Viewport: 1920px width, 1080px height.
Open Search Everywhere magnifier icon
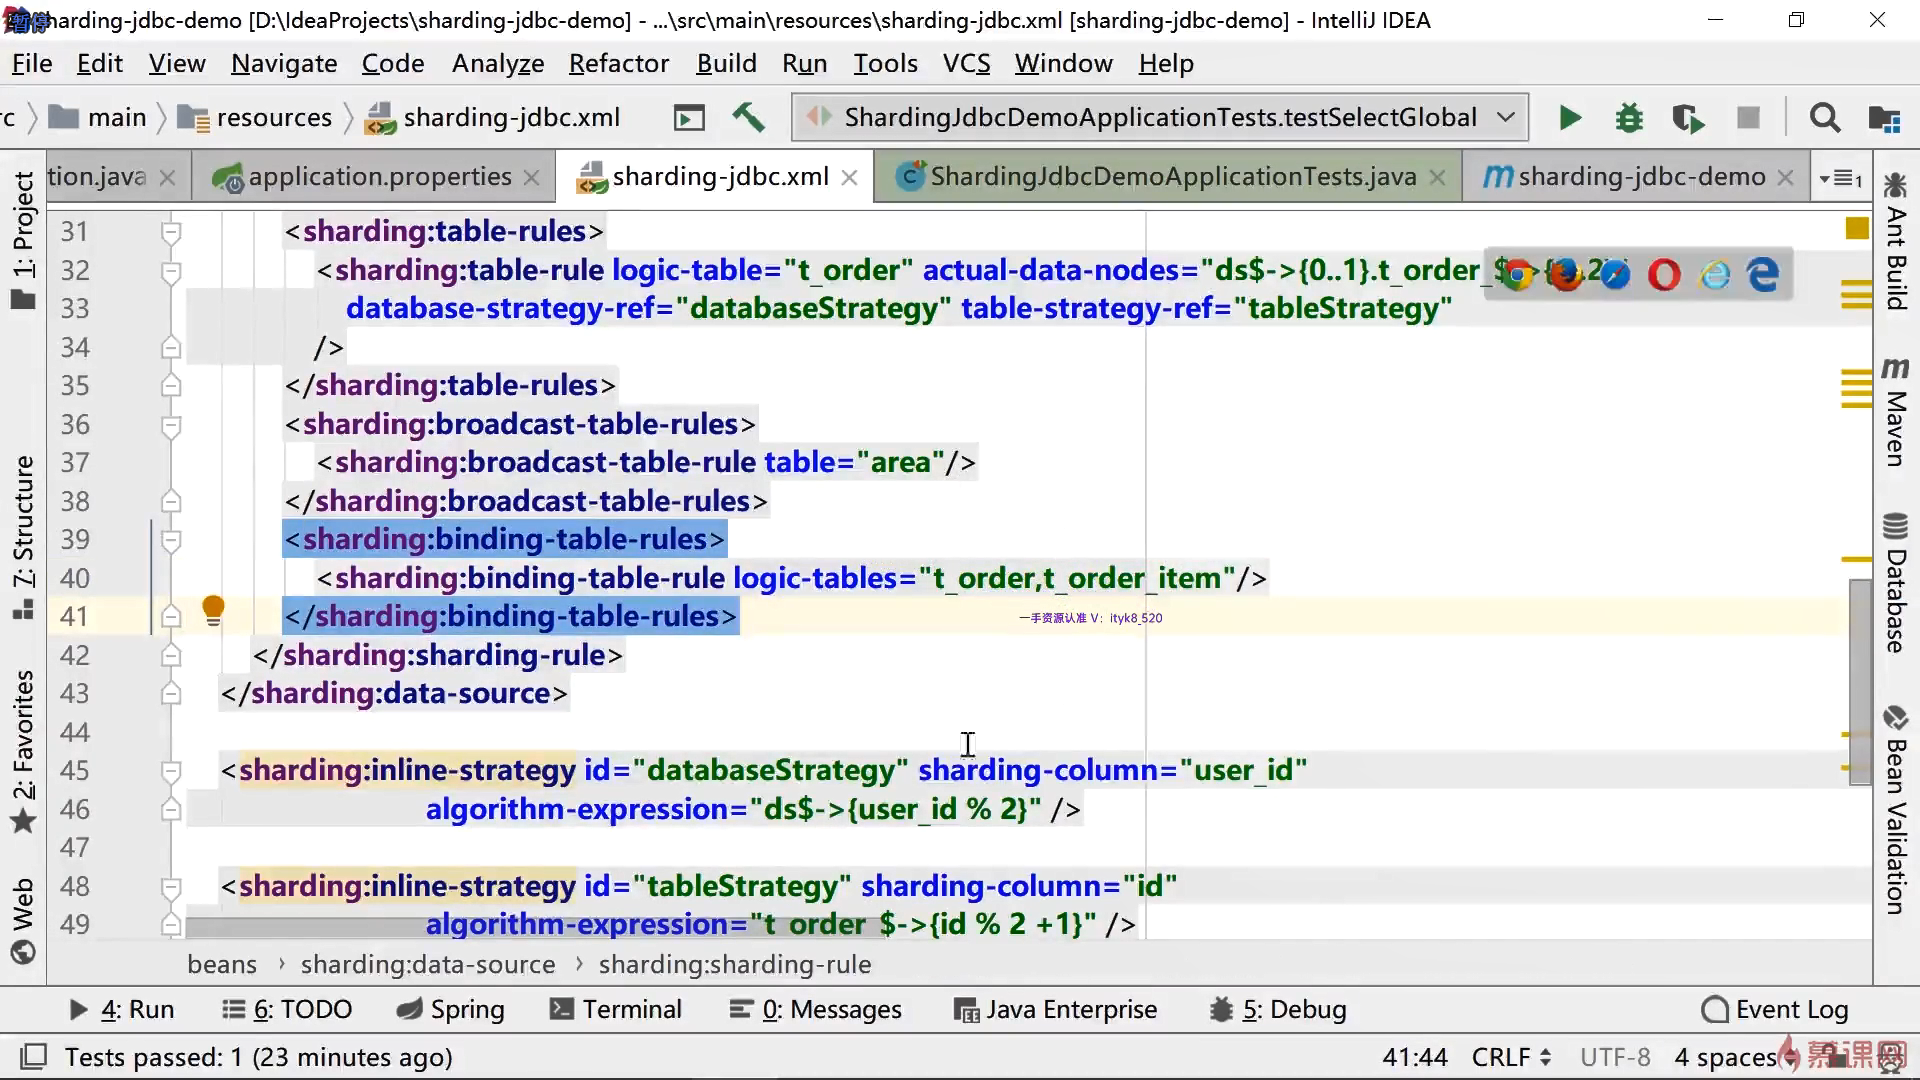[x=1824, y=118]
